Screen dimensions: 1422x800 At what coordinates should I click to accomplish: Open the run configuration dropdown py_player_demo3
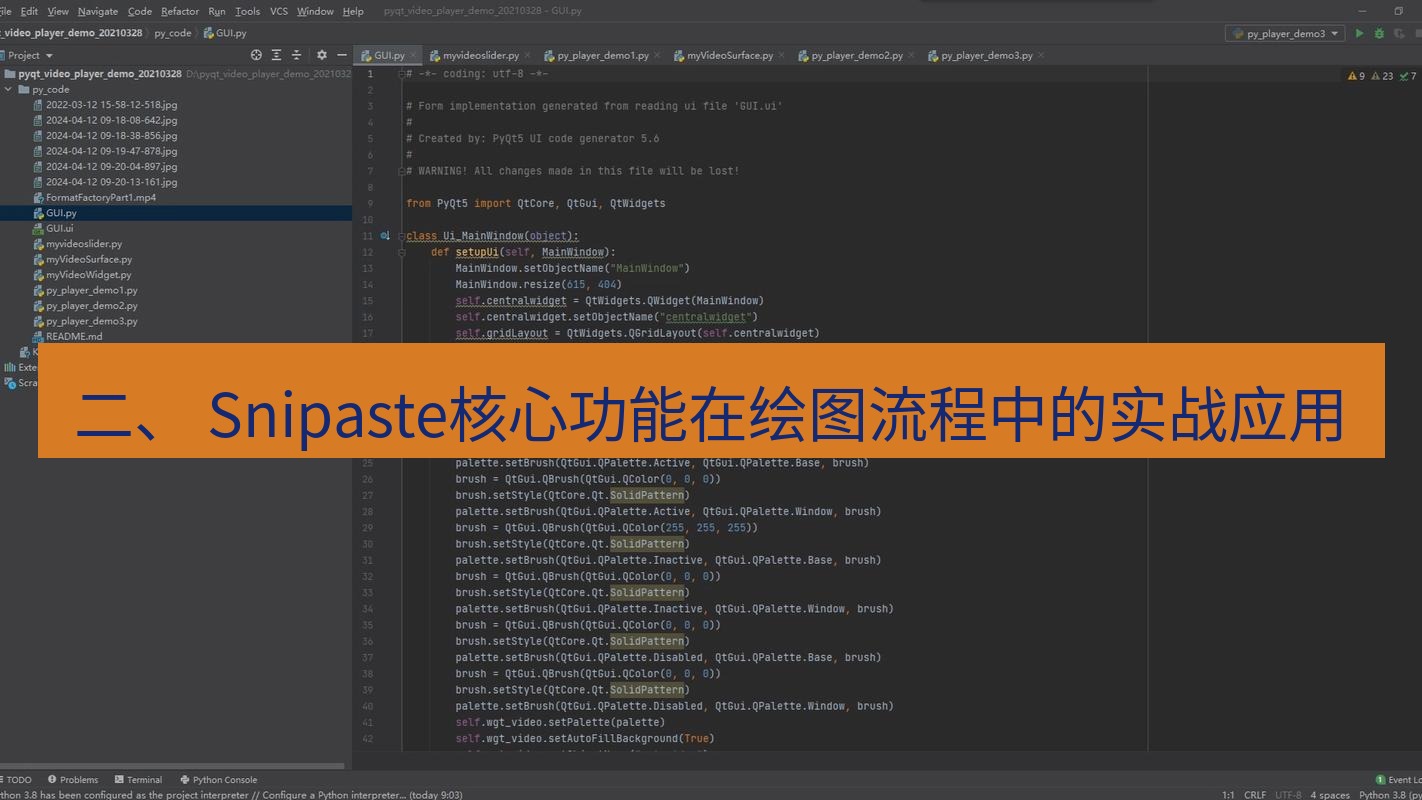[x=1285, y=32]
